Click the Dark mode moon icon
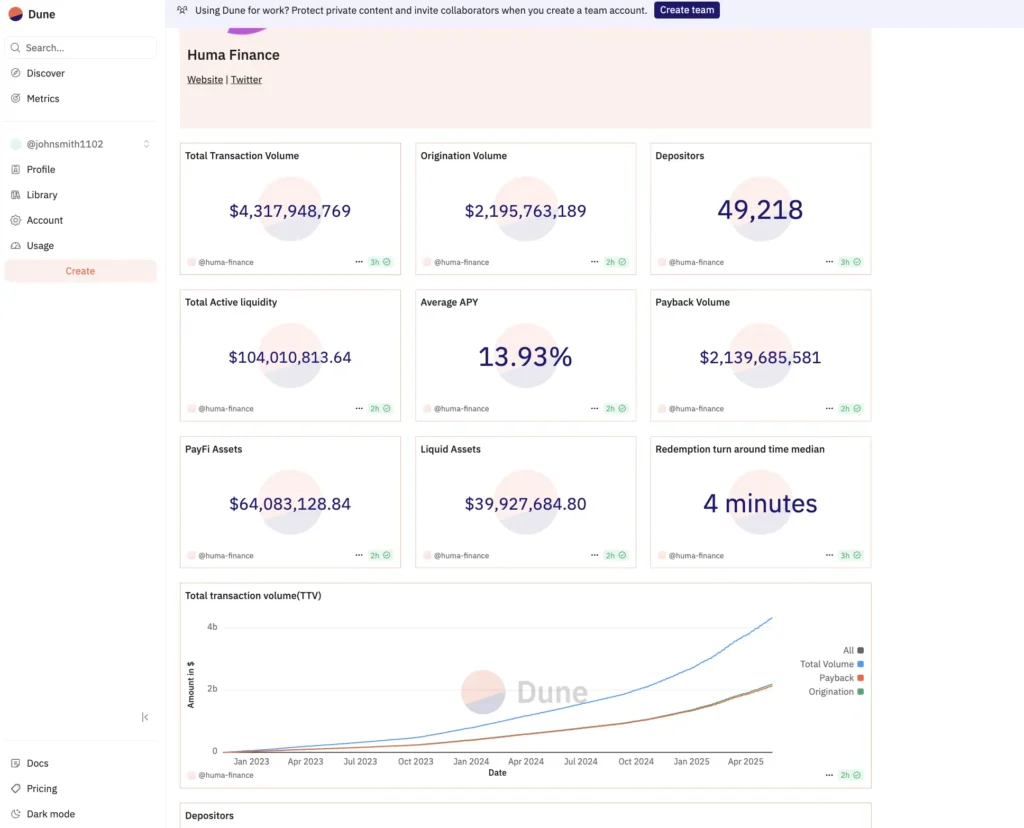 16,814
